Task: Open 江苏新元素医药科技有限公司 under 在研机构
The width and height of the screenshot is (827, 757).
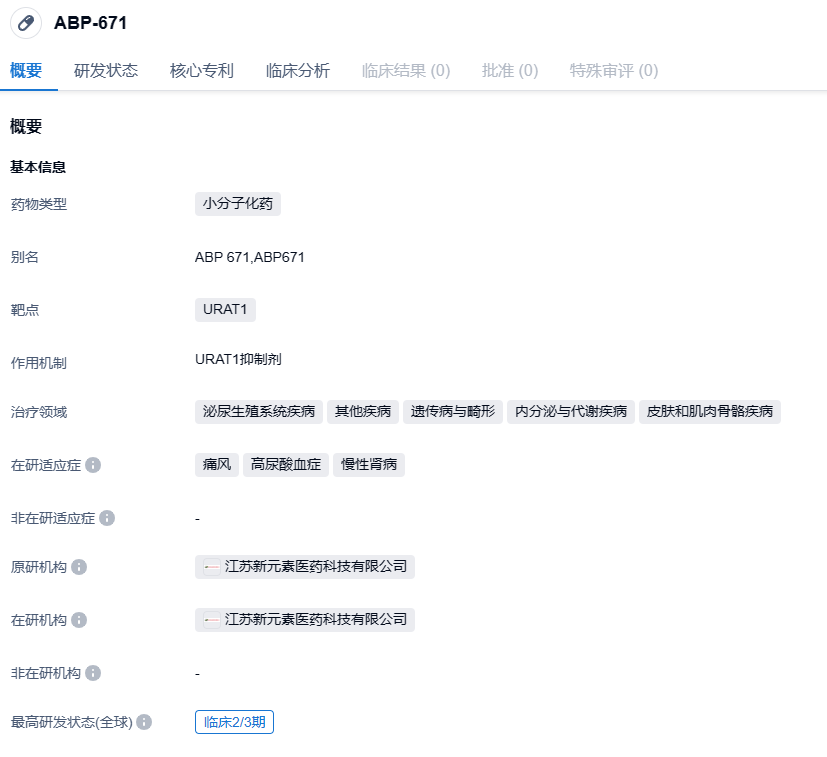Action: [x=316, y=620]
